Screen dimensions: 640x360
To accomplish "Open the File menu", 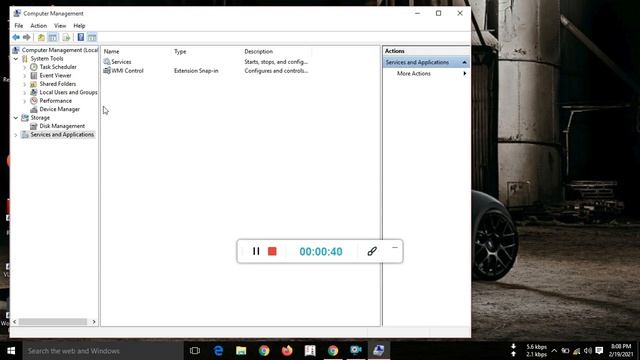I will coord(19,26).
